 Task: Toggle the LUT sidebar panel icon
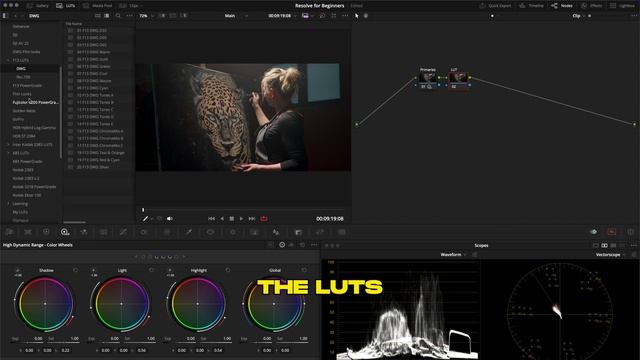(x=5, y=16)
